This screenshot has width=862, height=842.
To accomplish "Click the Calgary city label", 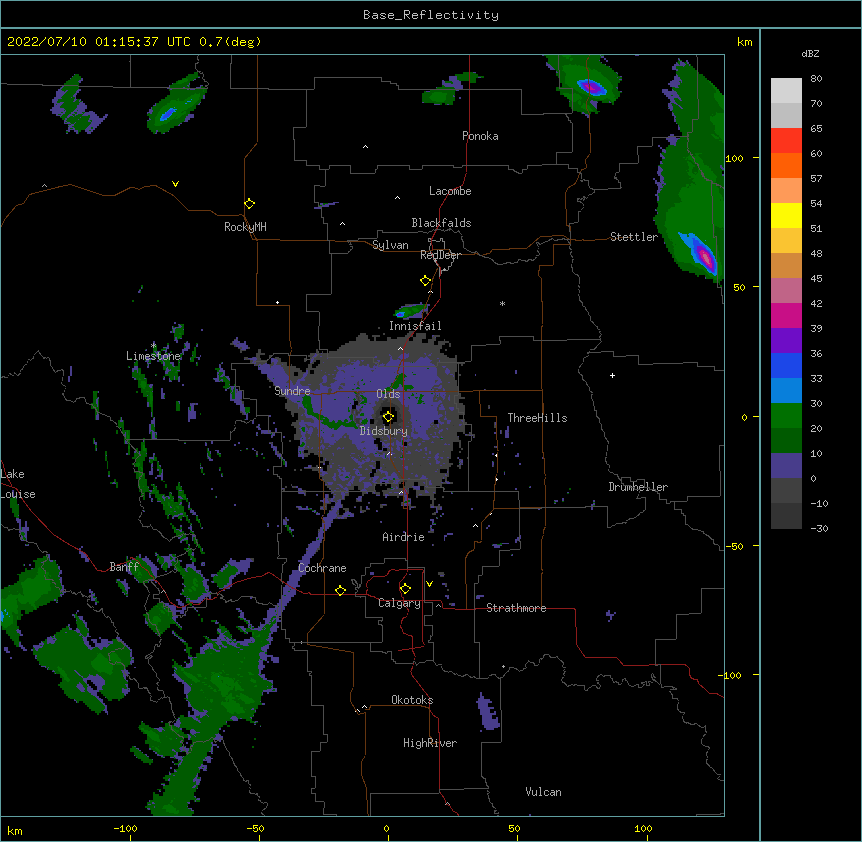I will [x=399, y=603].
